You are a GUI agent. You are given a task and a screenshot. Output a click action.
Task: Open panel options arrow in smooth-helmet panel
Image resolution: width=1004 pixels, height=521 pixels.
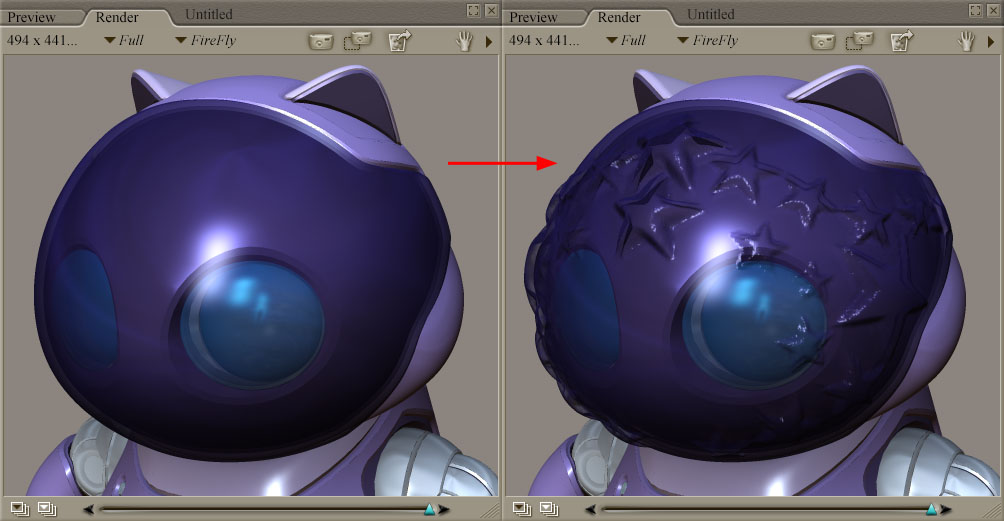[489, 42]
